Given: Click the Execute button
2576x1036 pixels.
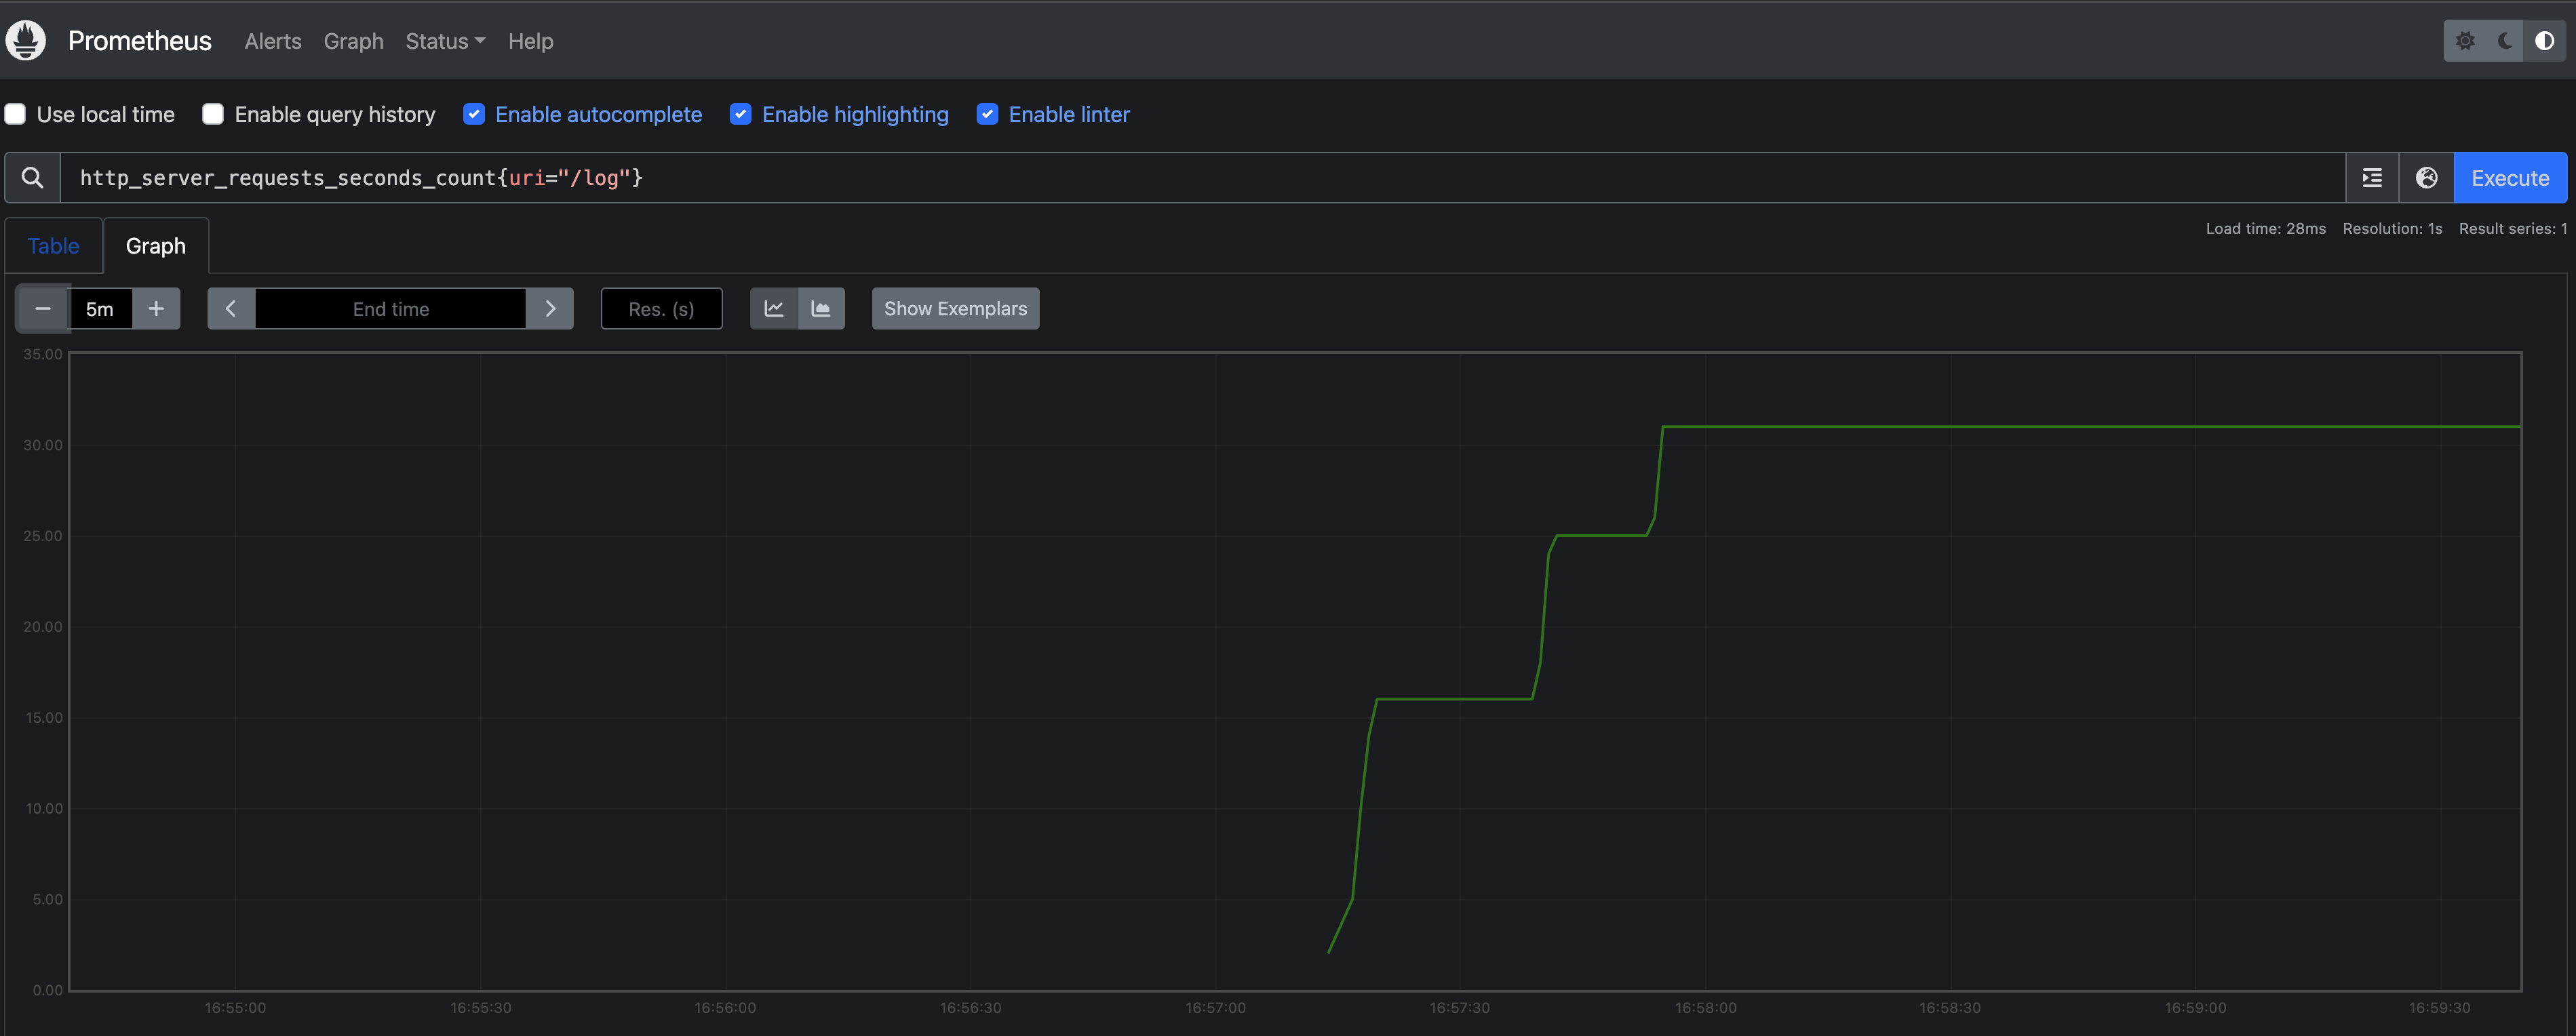Looking at the screenshot, I should [x=2510, y=178].
